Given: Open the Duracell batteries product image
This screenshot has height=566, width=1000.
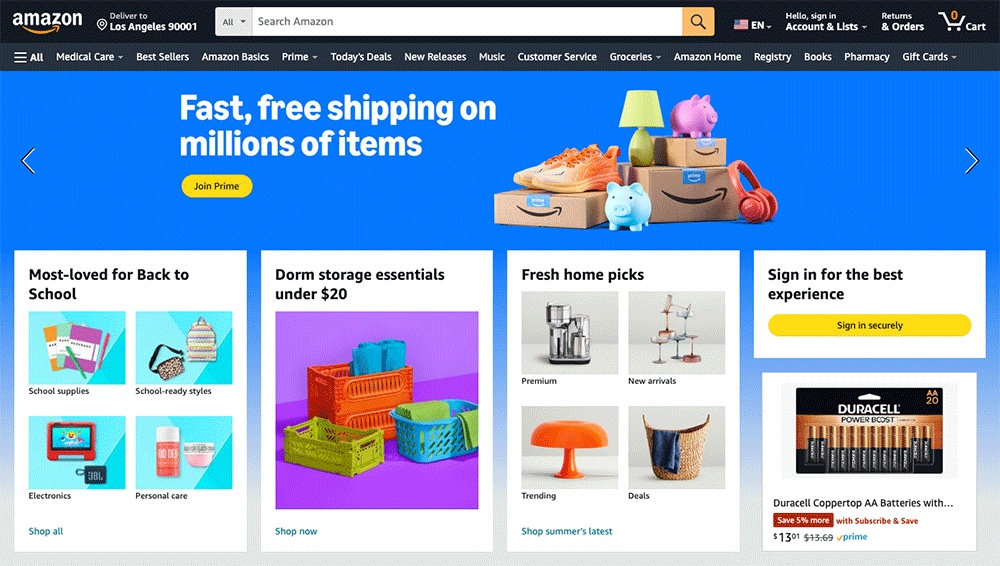Looking at the screenshot, I should [869, 431].
